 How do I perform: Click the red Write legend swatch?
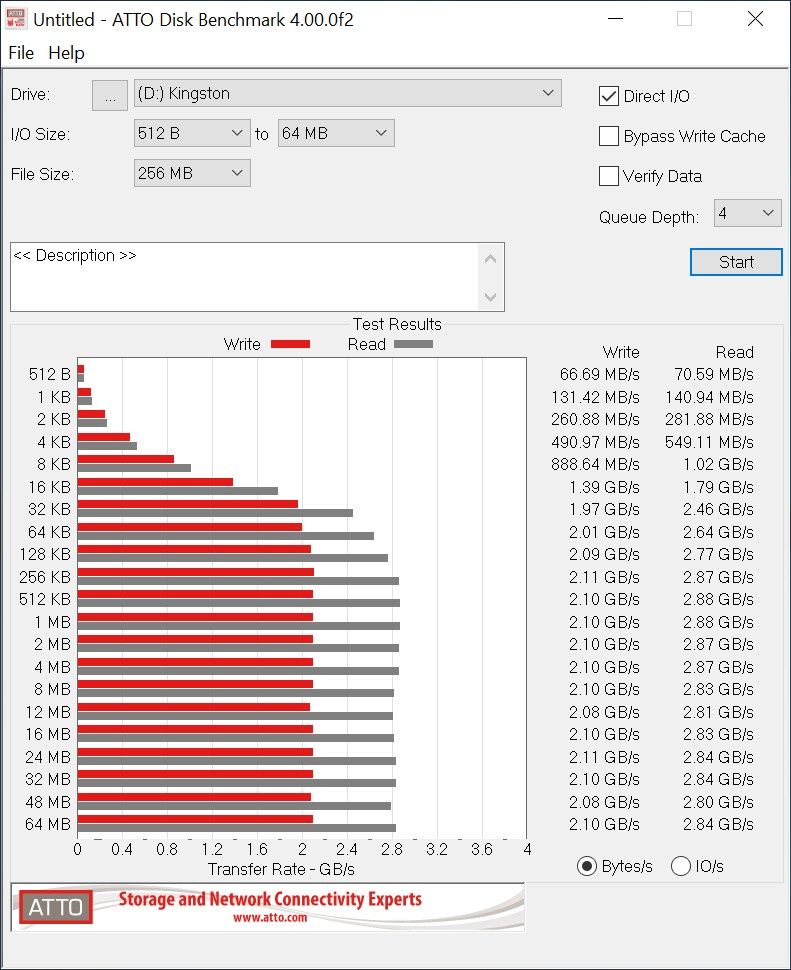pos(291,345)
